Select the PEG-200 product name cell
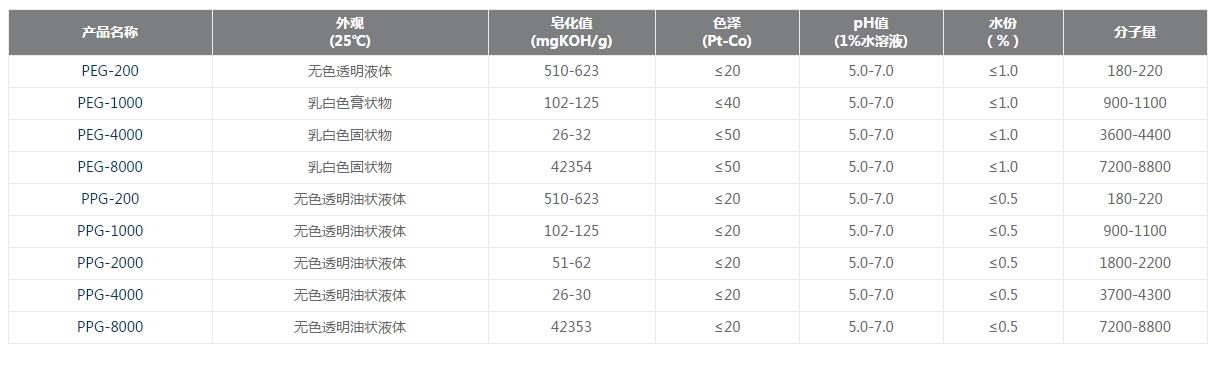Screen dimensions: 1214x379 [x=110, y=71]
